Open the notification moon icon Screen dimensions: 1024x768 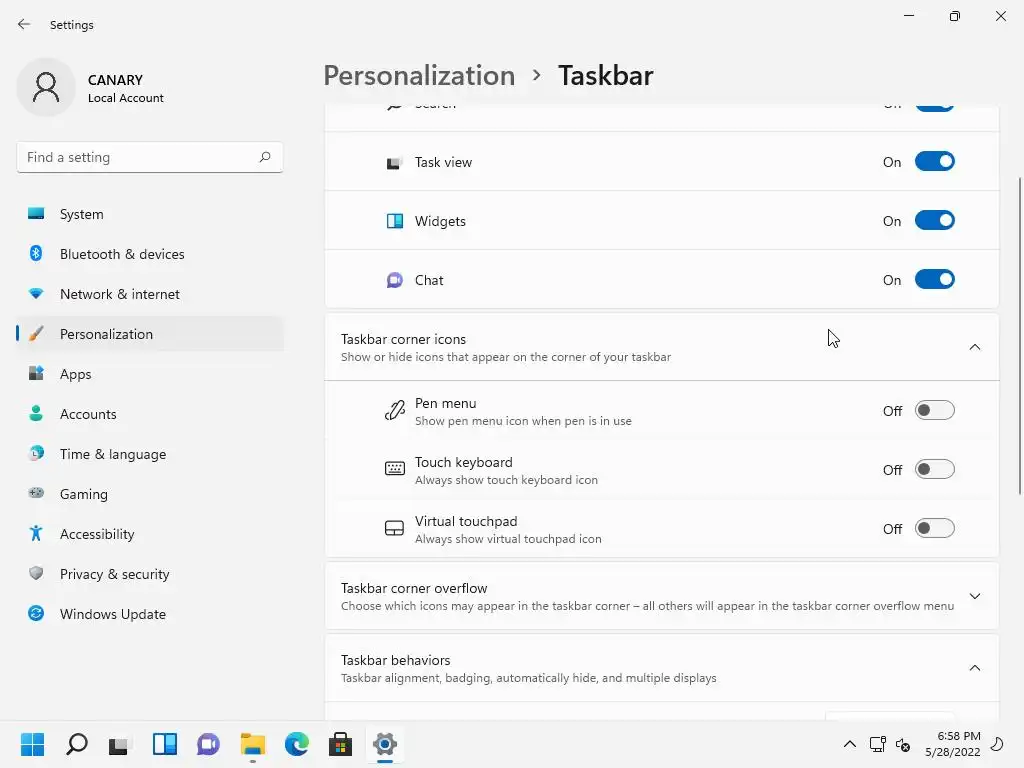(x=997, y=744)
